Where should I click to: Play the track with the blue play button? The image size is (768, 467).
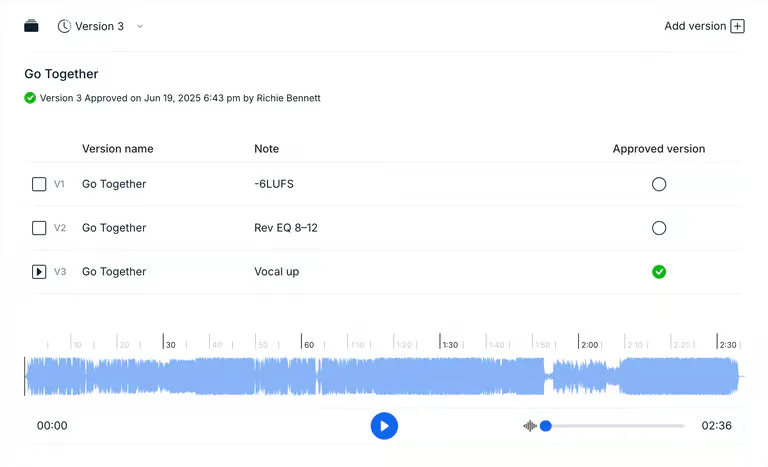(384, 426)
